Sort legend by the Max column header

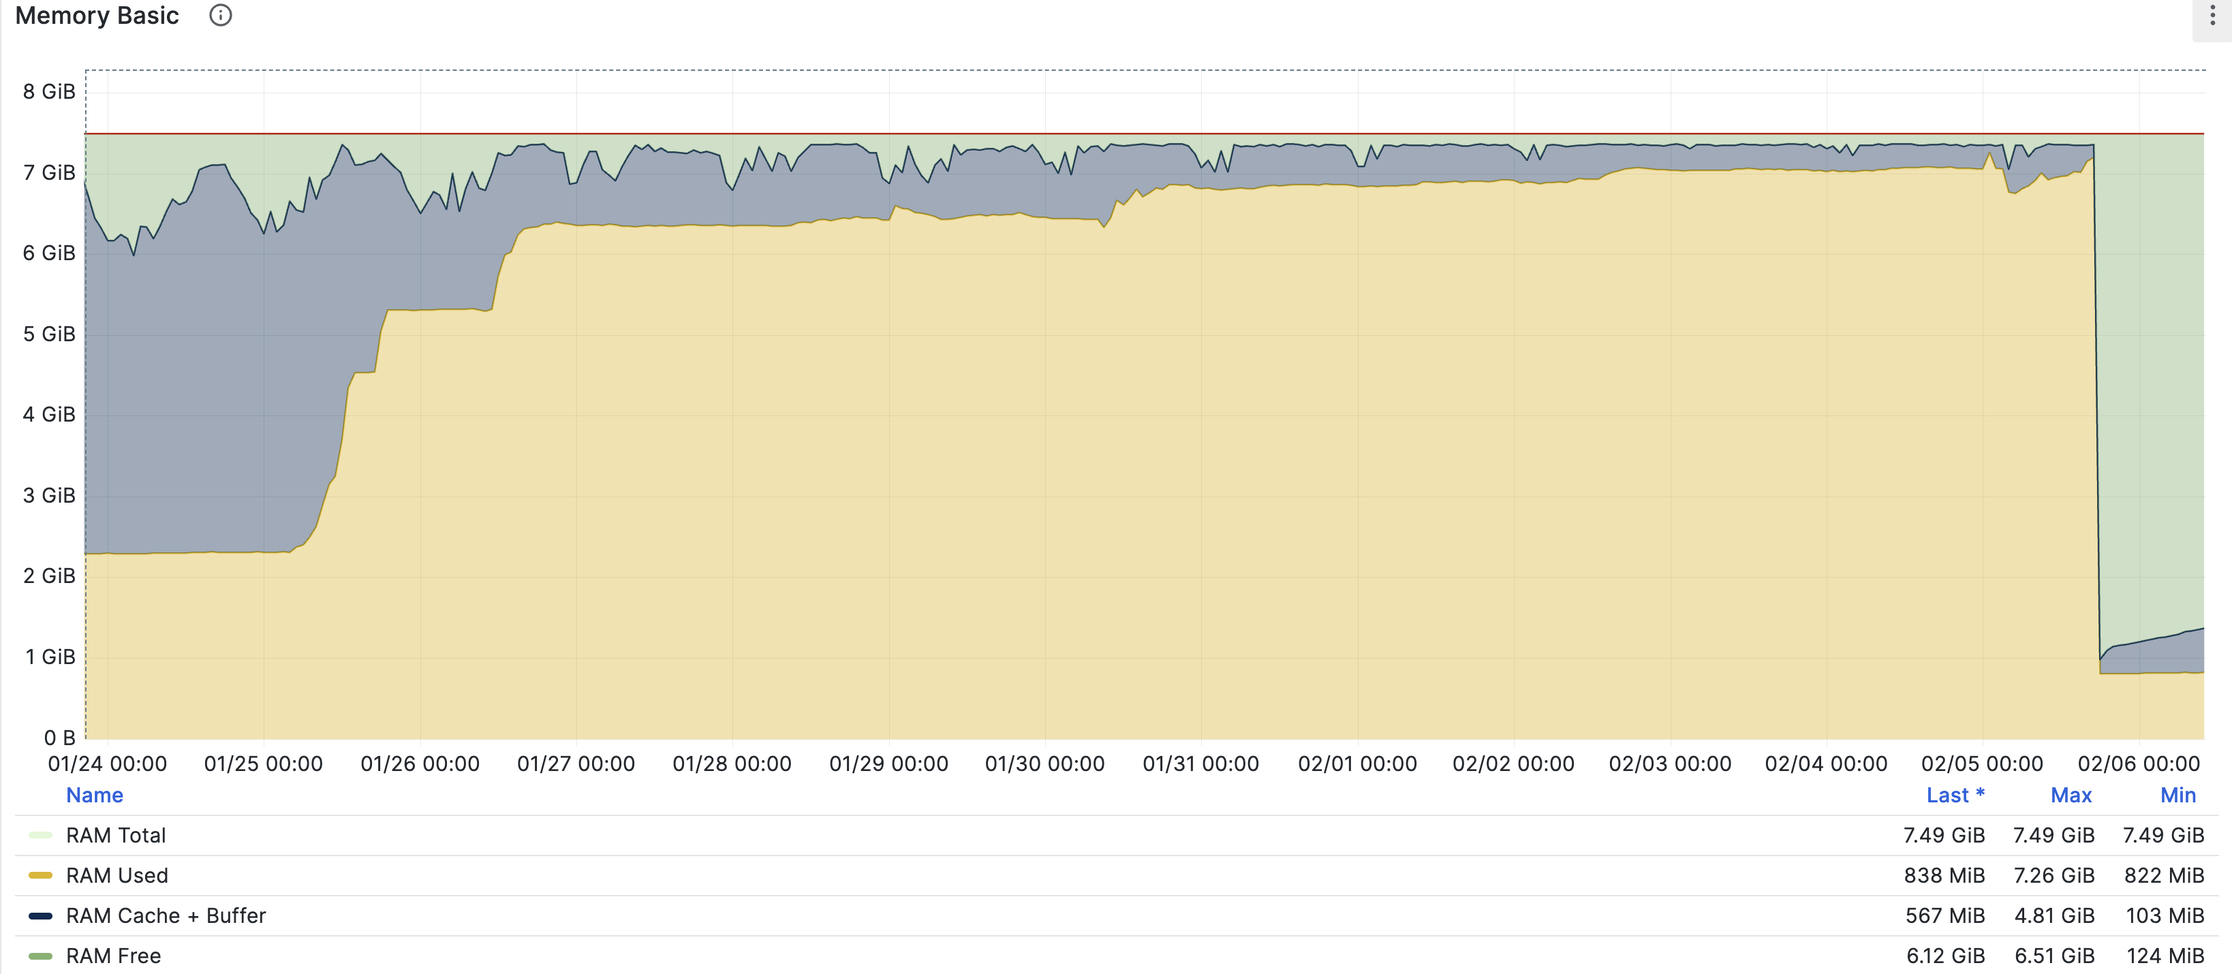tap(2070, 795)
